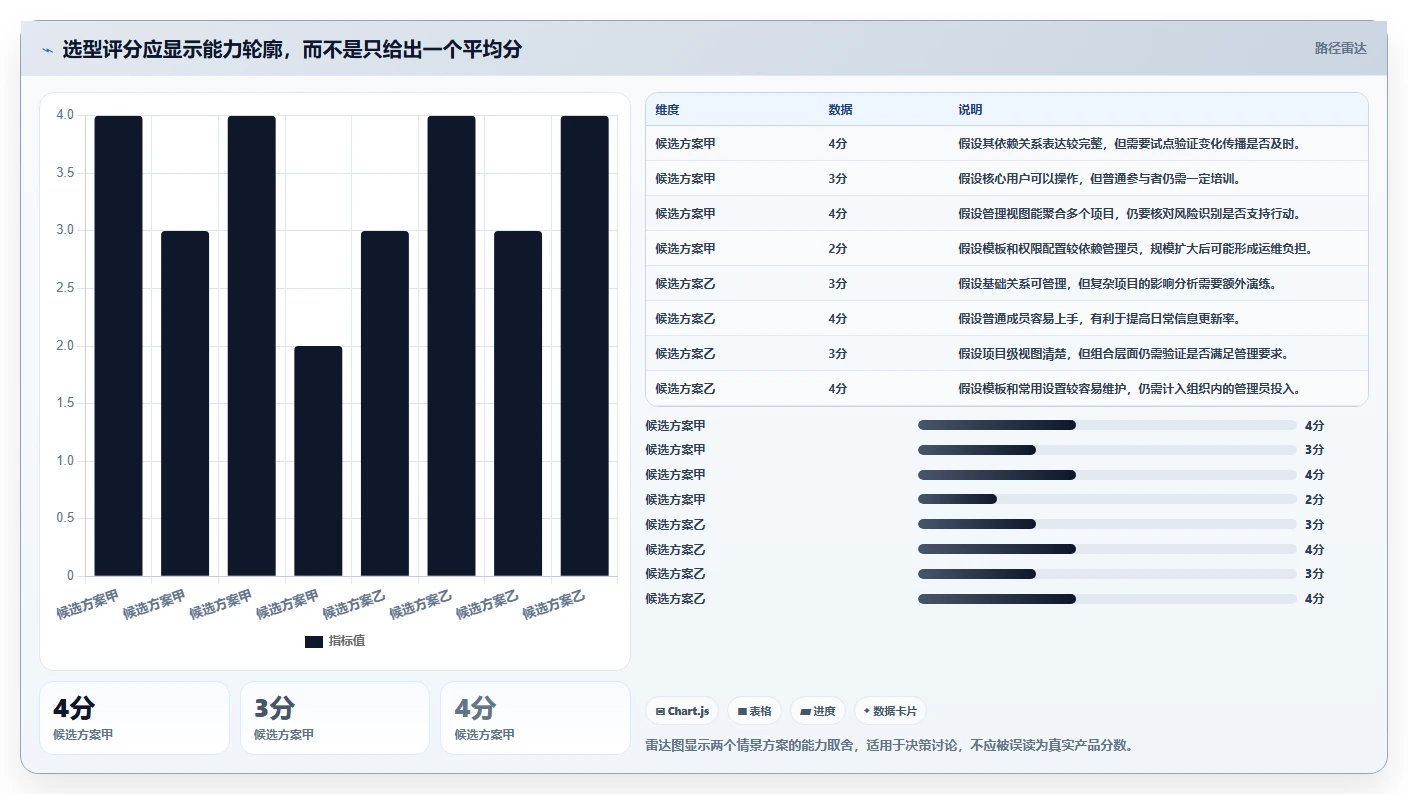Viewport: 1408px width, 794px height.
Task: Click the shortest bar reaching 2.0 in the chart
Action: point(318,461)
